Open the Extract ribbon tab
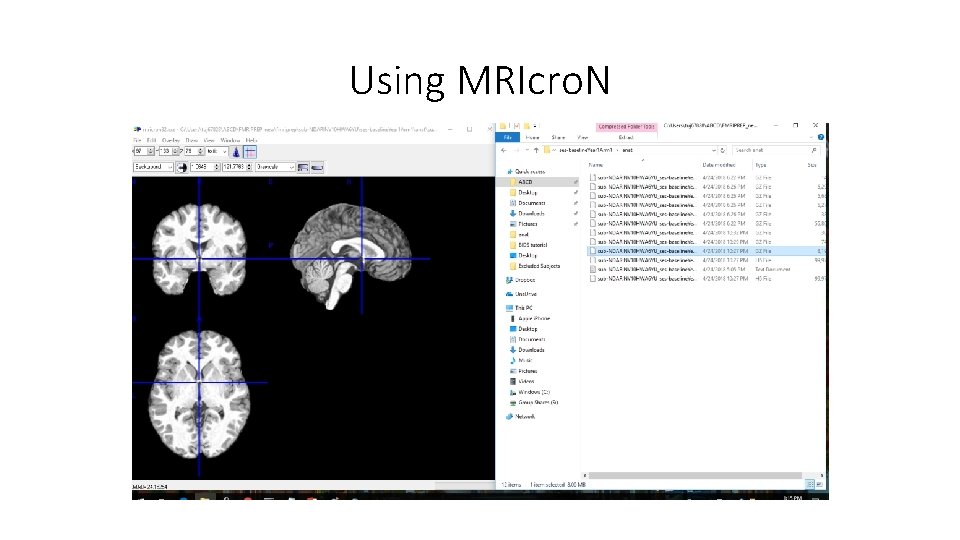Viewport: 960px width, 540px height. click(x=626, y=138)
